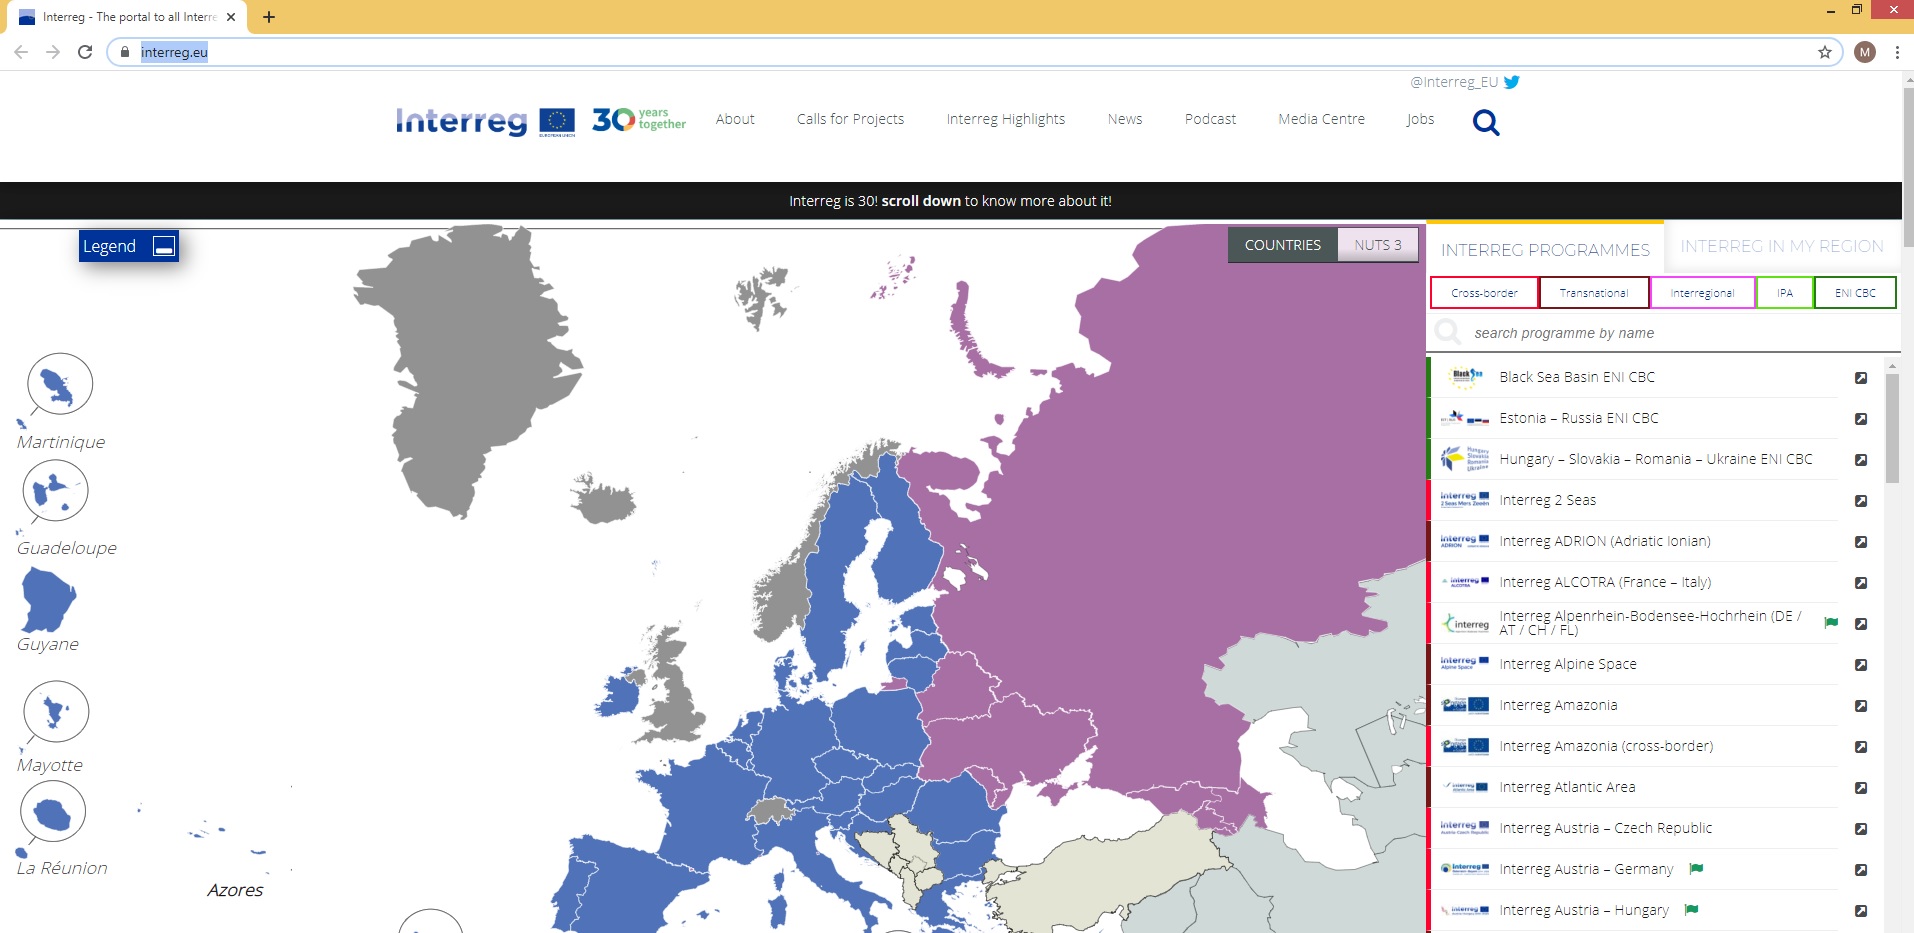Select the INTERREG PROGRAMMES tab
This screenshot has height=933, width=1914.
[x=1545, y=250]
